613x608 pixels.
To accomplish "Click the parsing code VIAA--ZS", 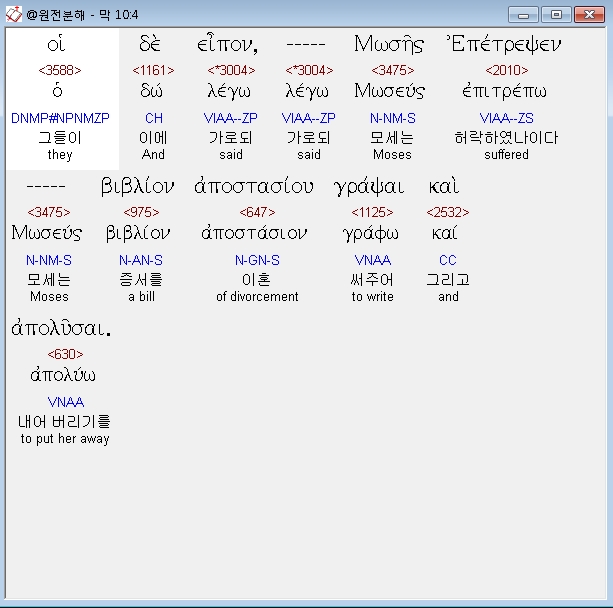I will click(506, 118).
